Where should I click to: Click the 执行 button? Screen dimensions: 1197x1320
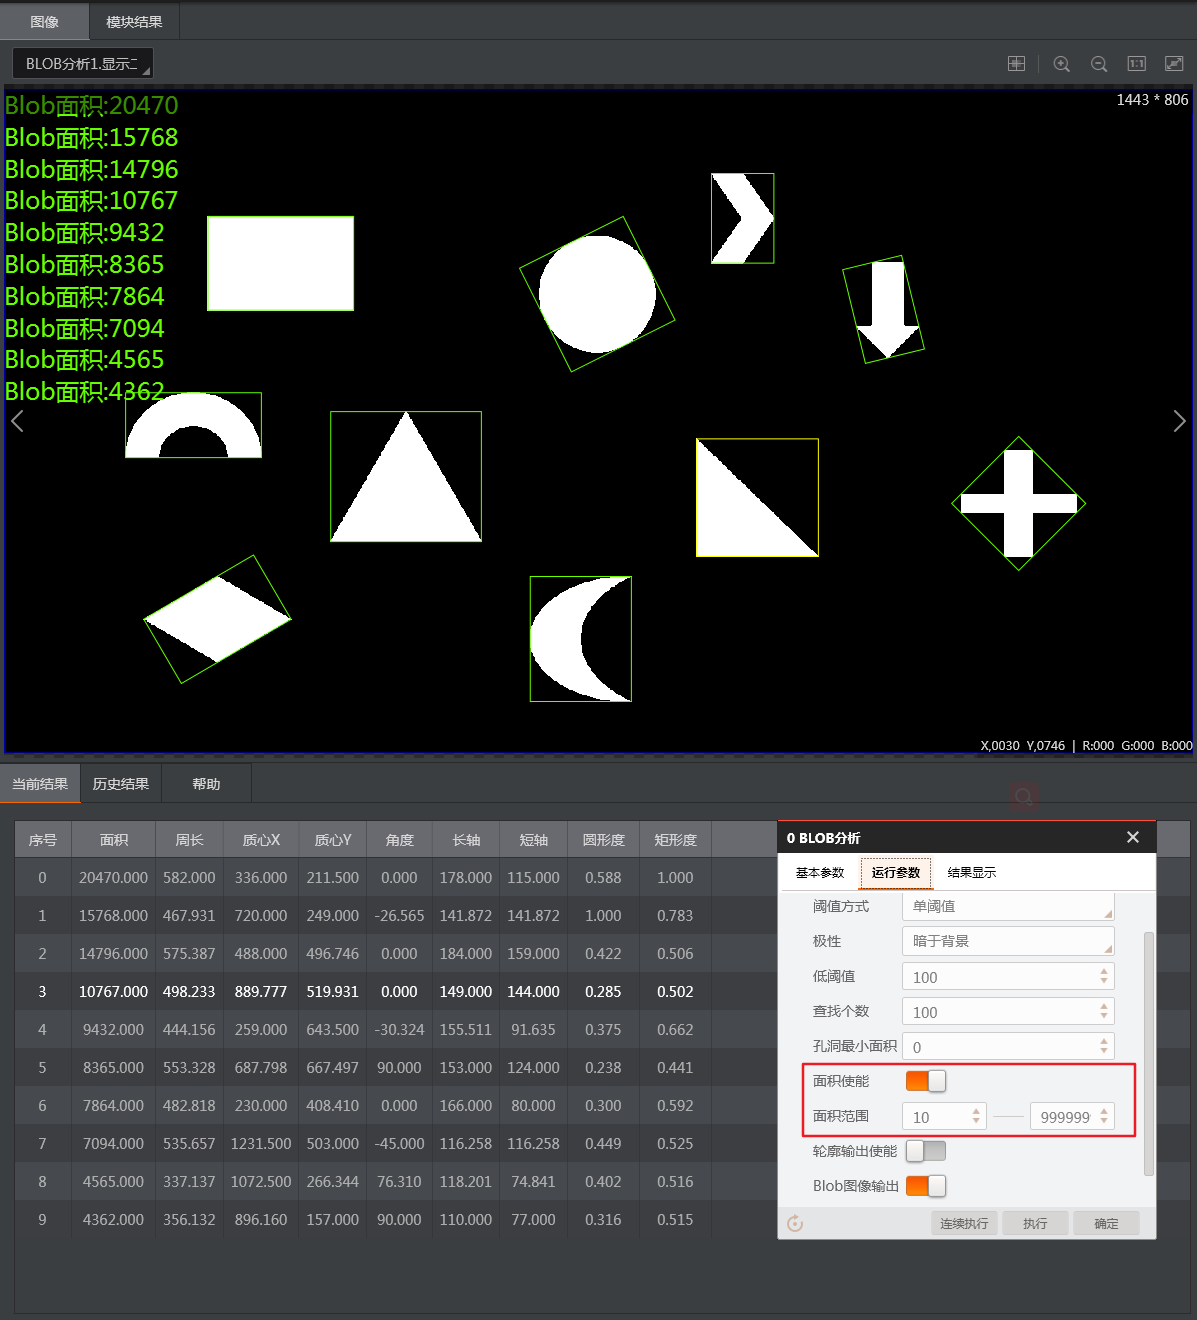click(x=1035, y=1222)
